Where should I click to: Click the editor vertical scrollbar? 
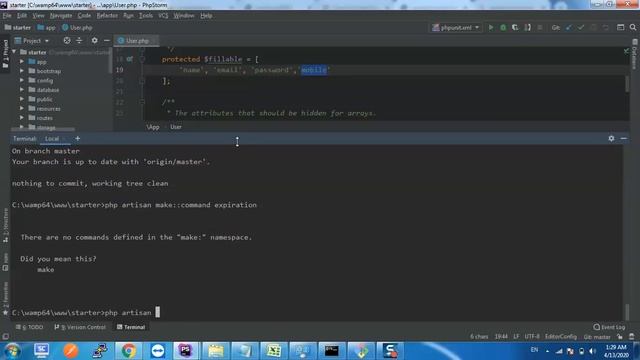click(x=627, y=84)
